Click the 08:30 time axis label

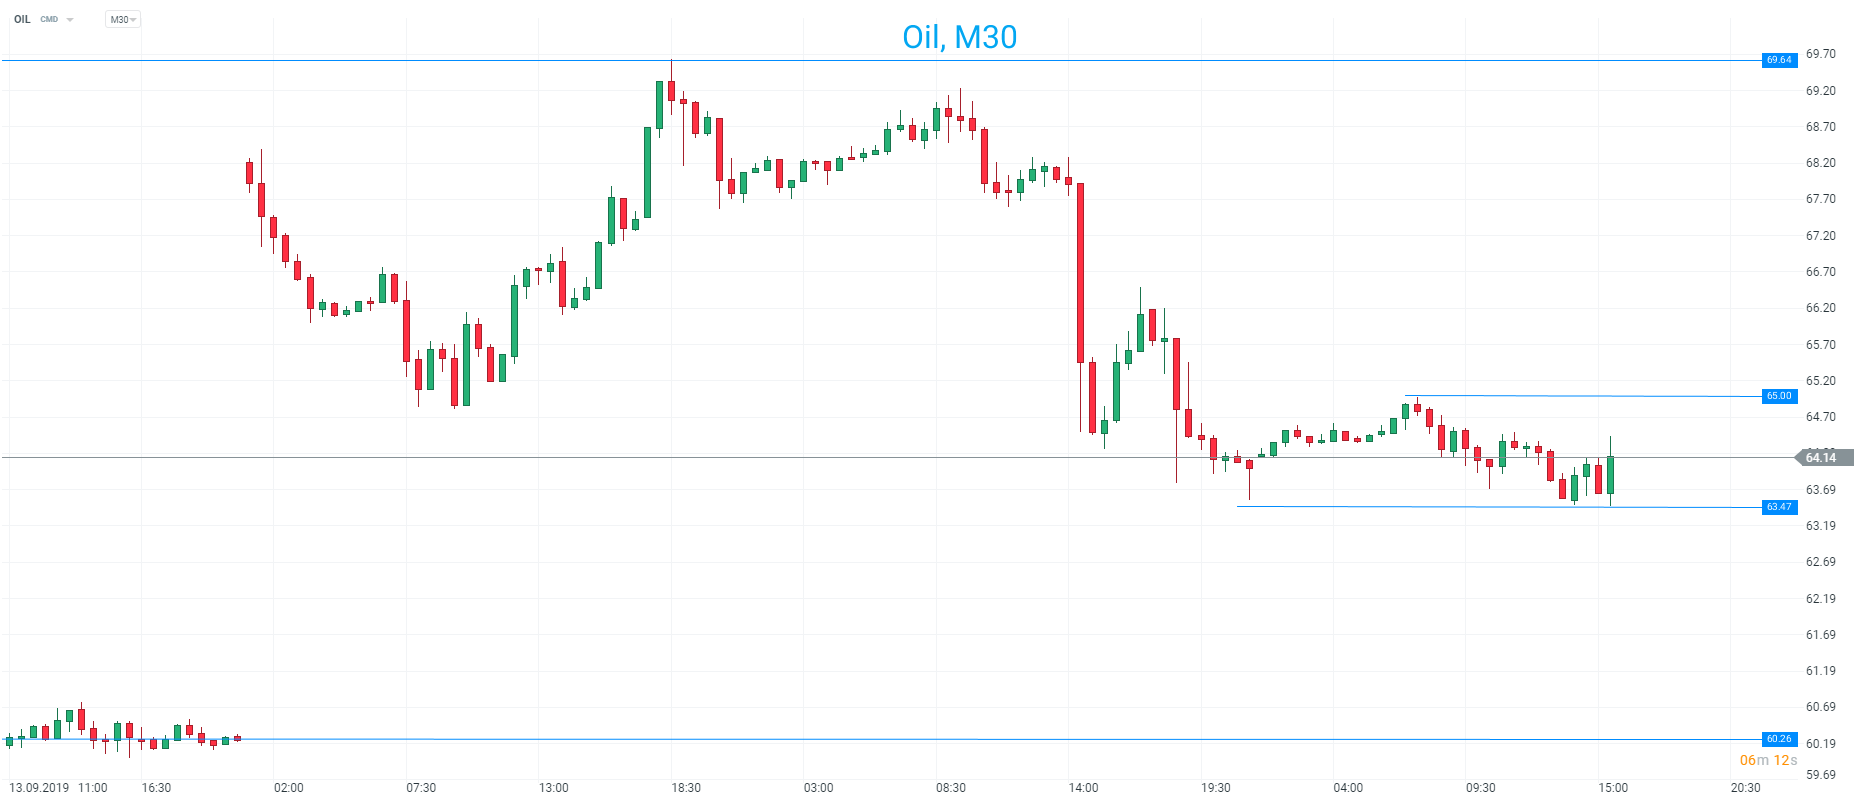coord(951,788)
